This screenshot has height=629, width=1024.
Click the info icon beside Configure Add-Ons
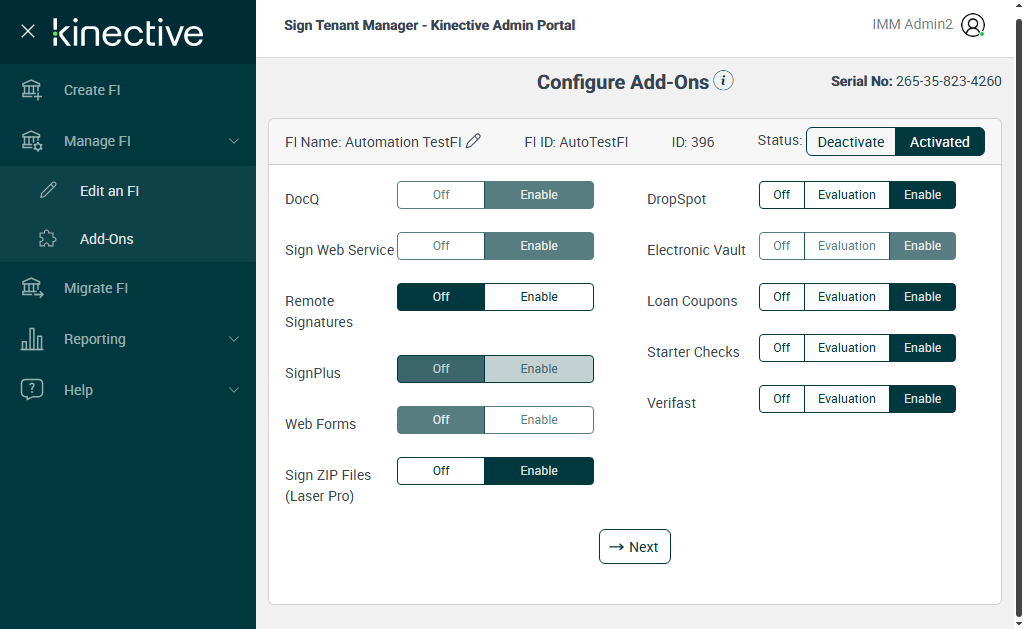pos(723,80)
